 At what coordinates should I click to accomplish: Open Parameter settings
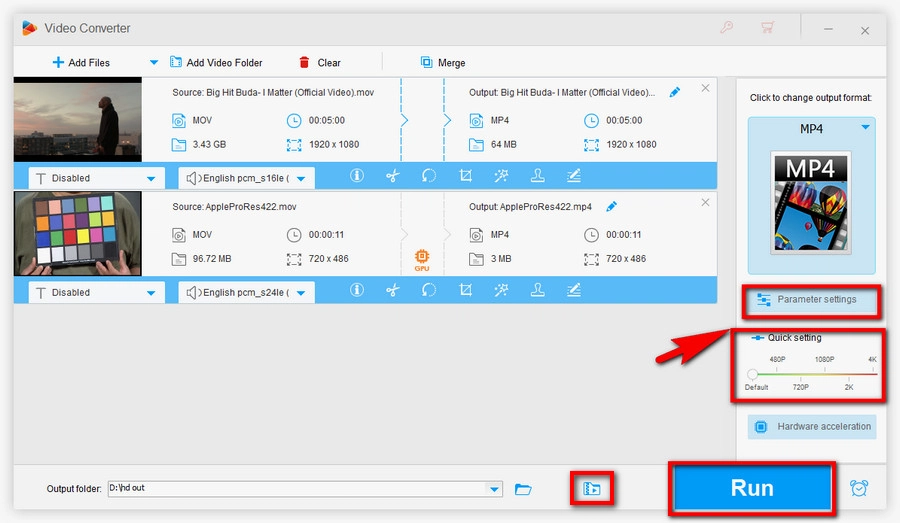click(x=812, y=300)
